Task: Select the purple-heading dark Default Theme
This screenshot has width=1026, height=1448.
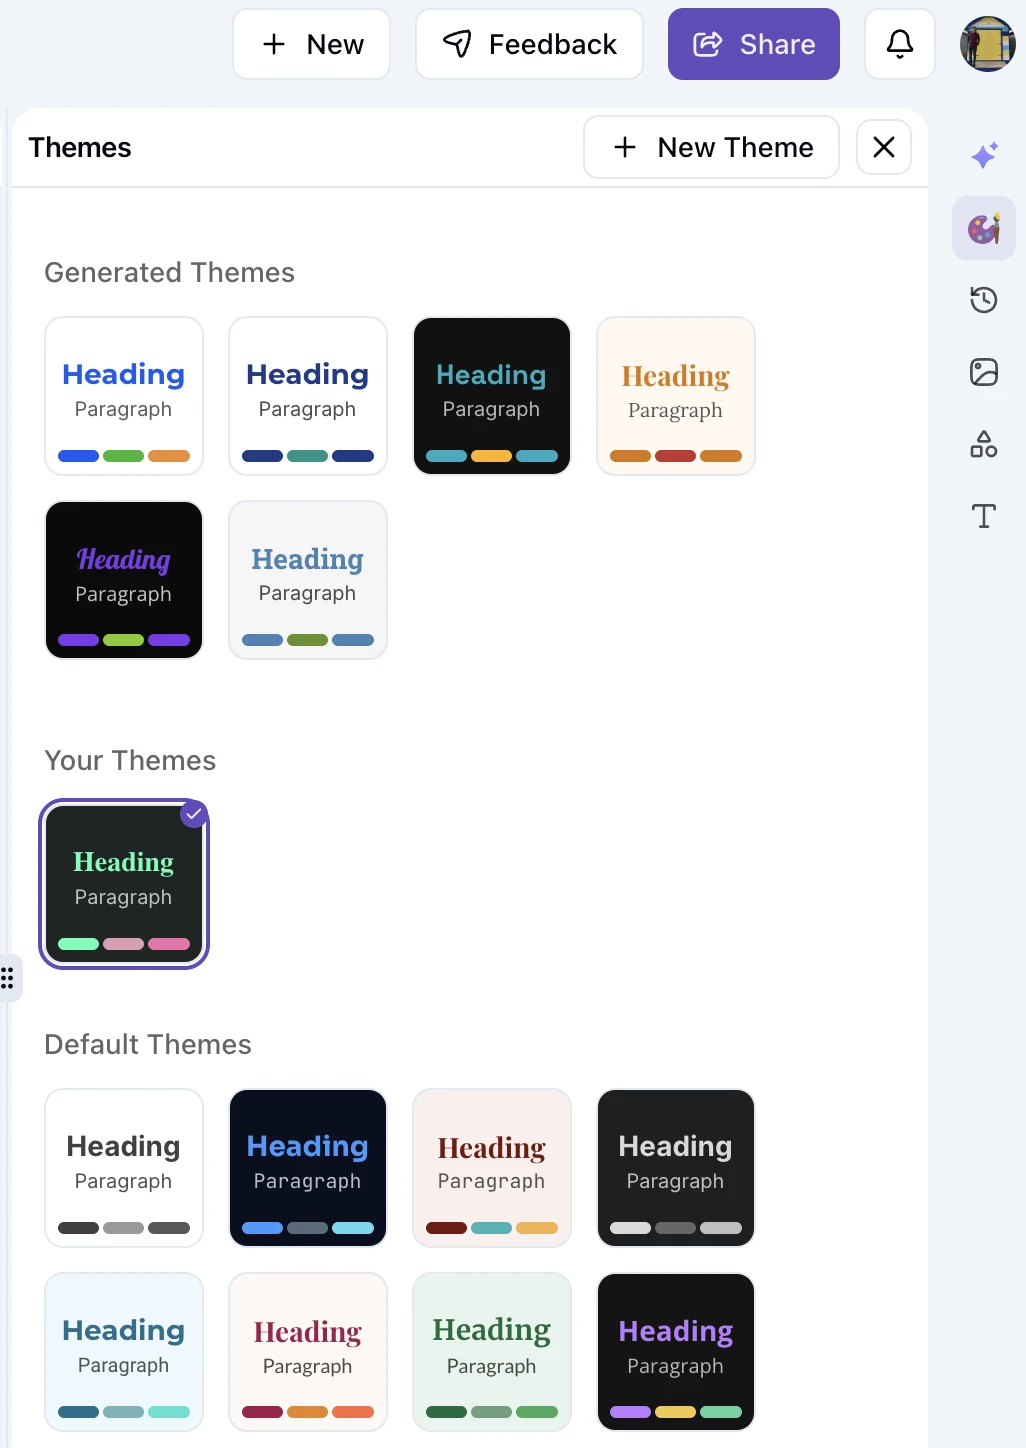Action: pyautogui.click(x=675, y=1352)
